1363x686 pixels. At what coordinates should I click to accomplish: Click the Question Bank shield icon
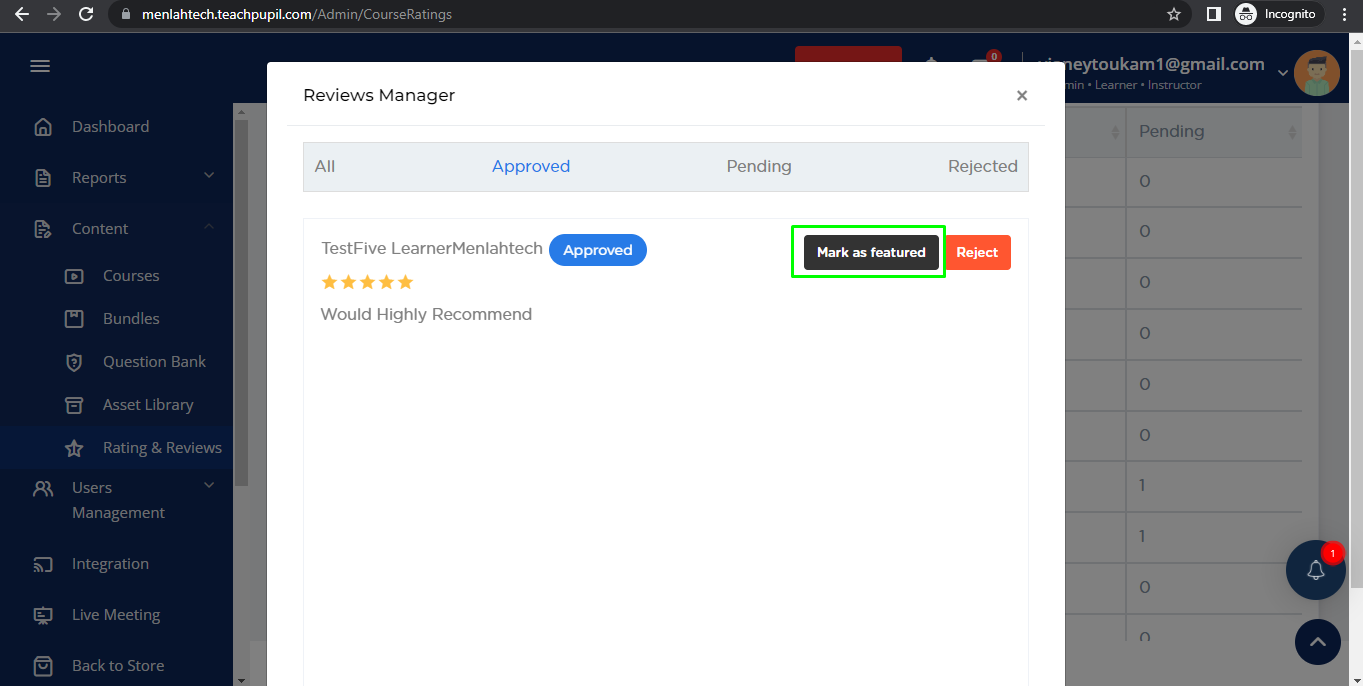[74, 362]
